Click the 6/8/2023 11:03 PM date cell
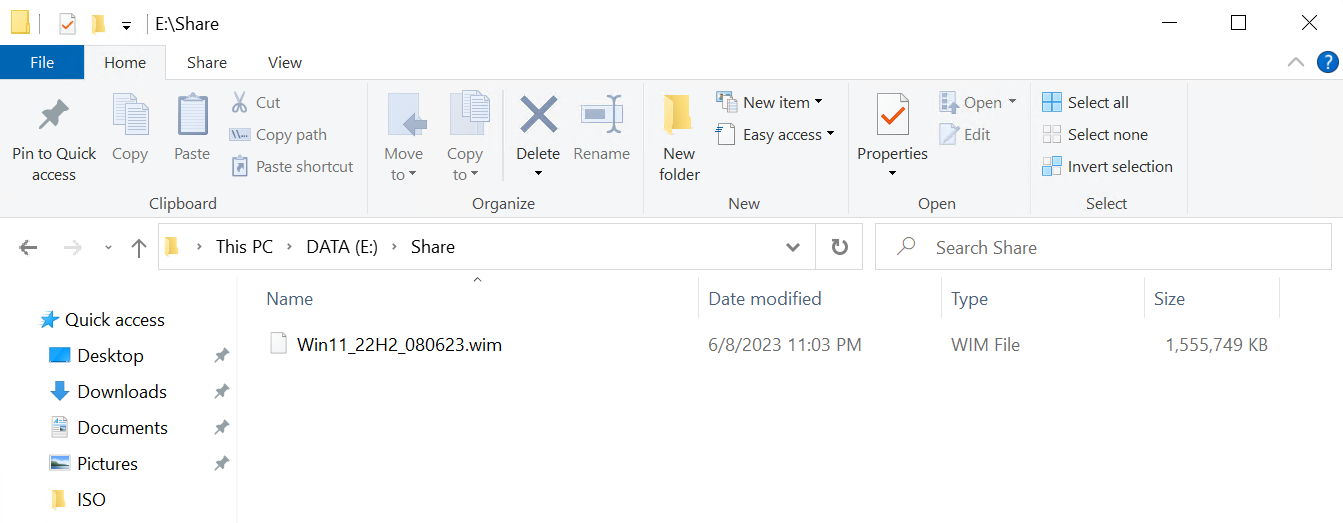Screen dimensions: 1343x523 tap(785, 345)
